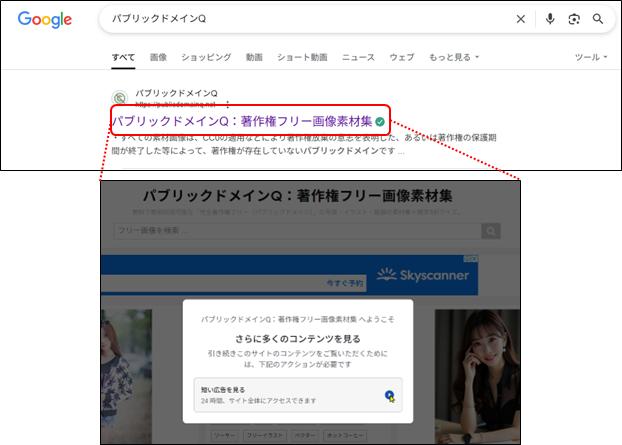Start voice search with microphone icon

pos(549,19)
